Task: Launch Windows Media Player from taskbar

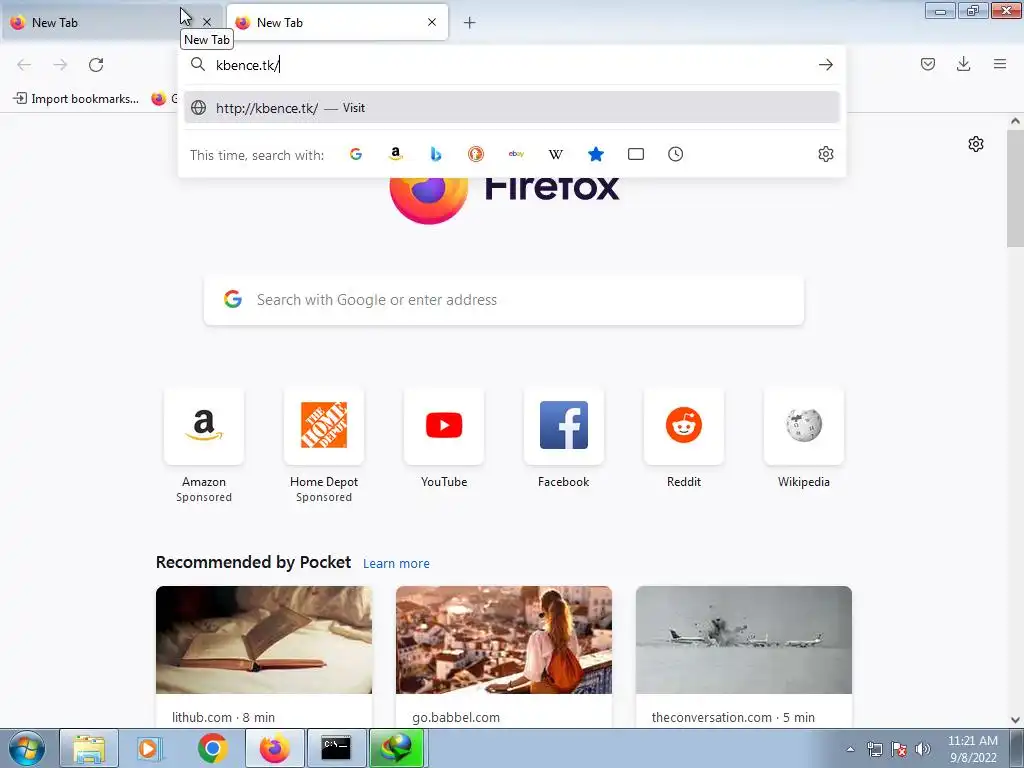Action: pos(150,748)
